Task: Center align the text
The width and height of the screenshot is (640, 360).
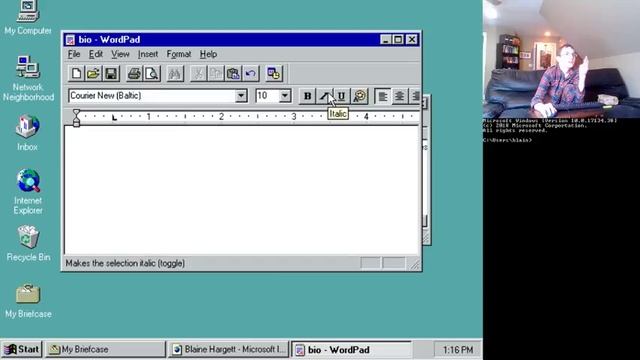Action: tap(400, 96)
